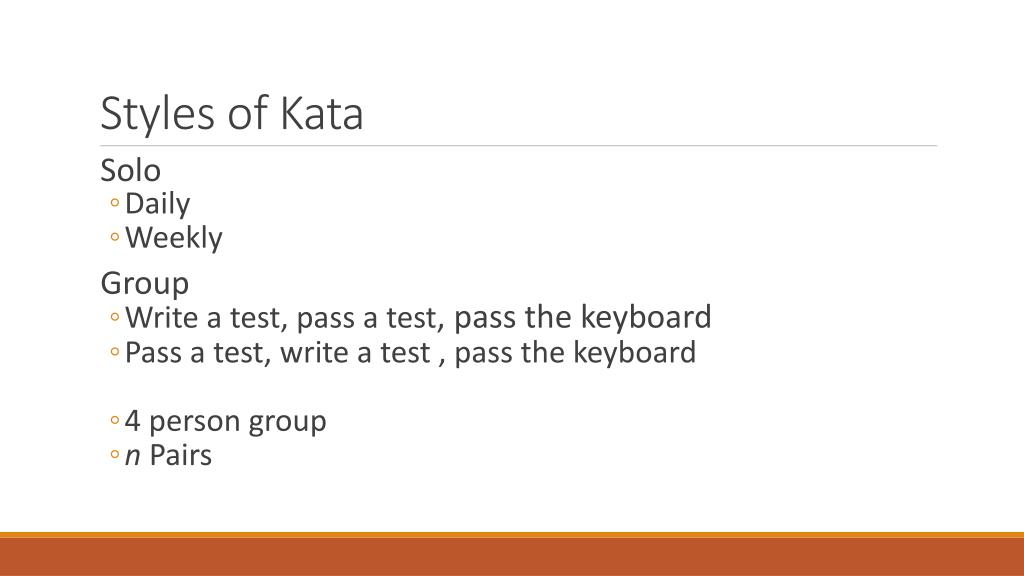Click the italic 'n' before Pairs
This screenshot has height=576, width=1024.
tap(133, 456)
